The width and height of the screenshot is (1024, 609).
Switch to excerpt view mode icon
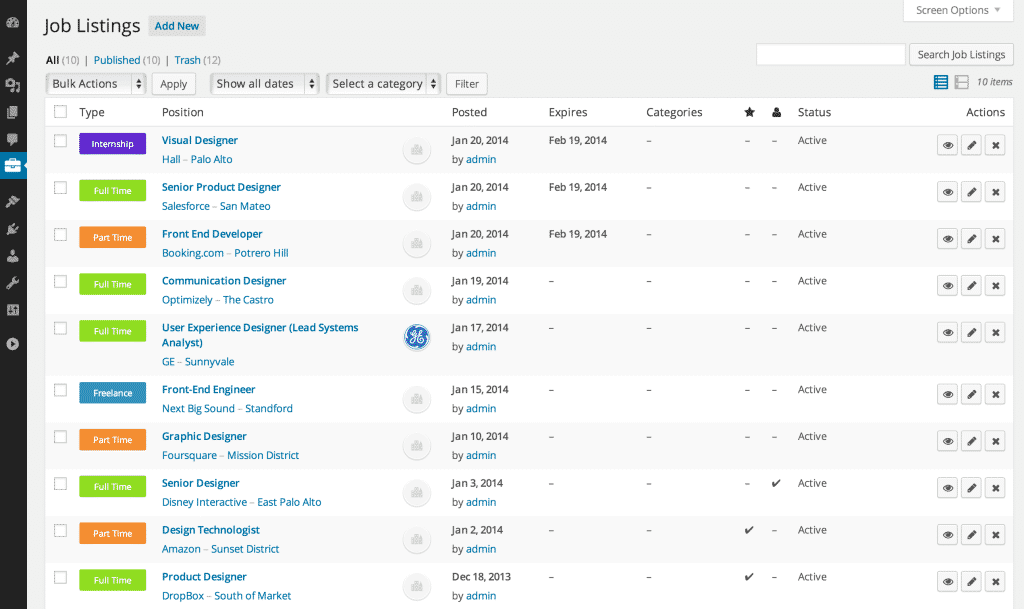coord(963,82)
